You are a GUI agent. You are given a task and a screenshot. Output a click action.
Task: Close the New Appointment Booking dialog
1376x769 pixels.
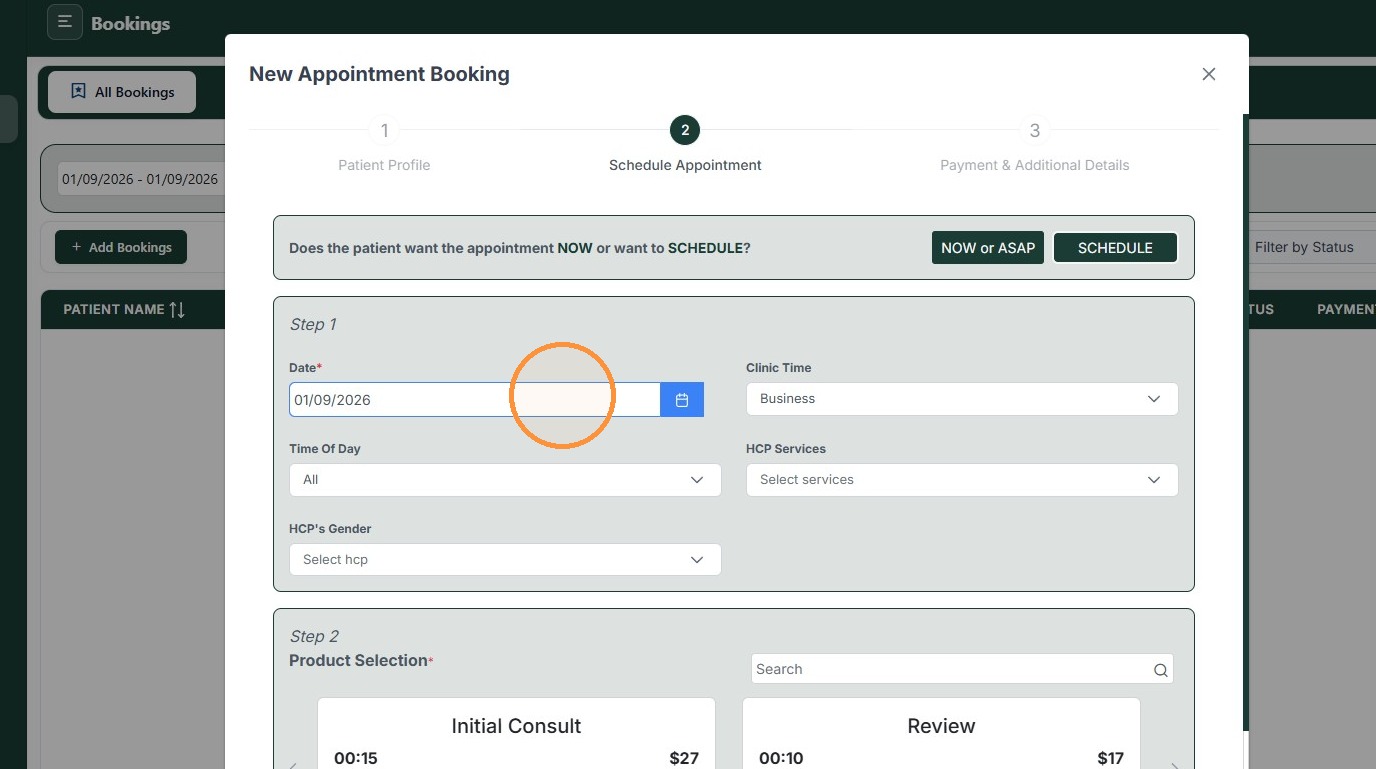click(x=1209, y=74)
